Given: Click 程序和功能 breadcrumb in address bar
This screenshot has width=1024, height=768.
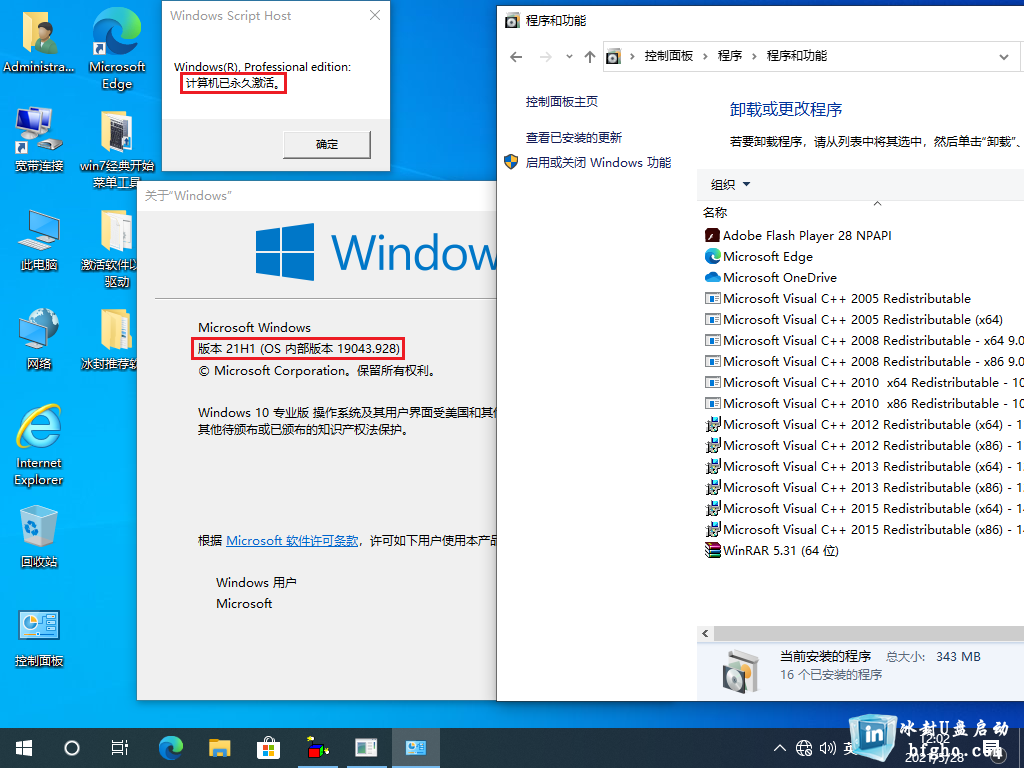Looking at the screenshot, I should 797,56.
